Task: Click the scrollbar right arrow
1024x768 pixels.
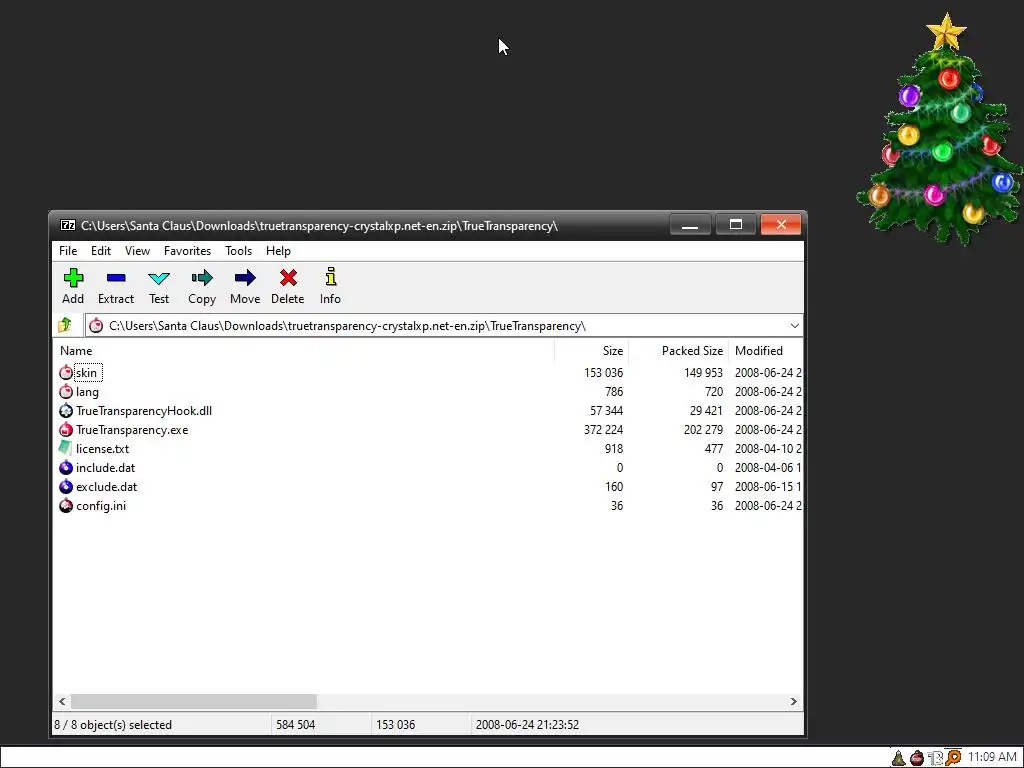Action: 793,701
